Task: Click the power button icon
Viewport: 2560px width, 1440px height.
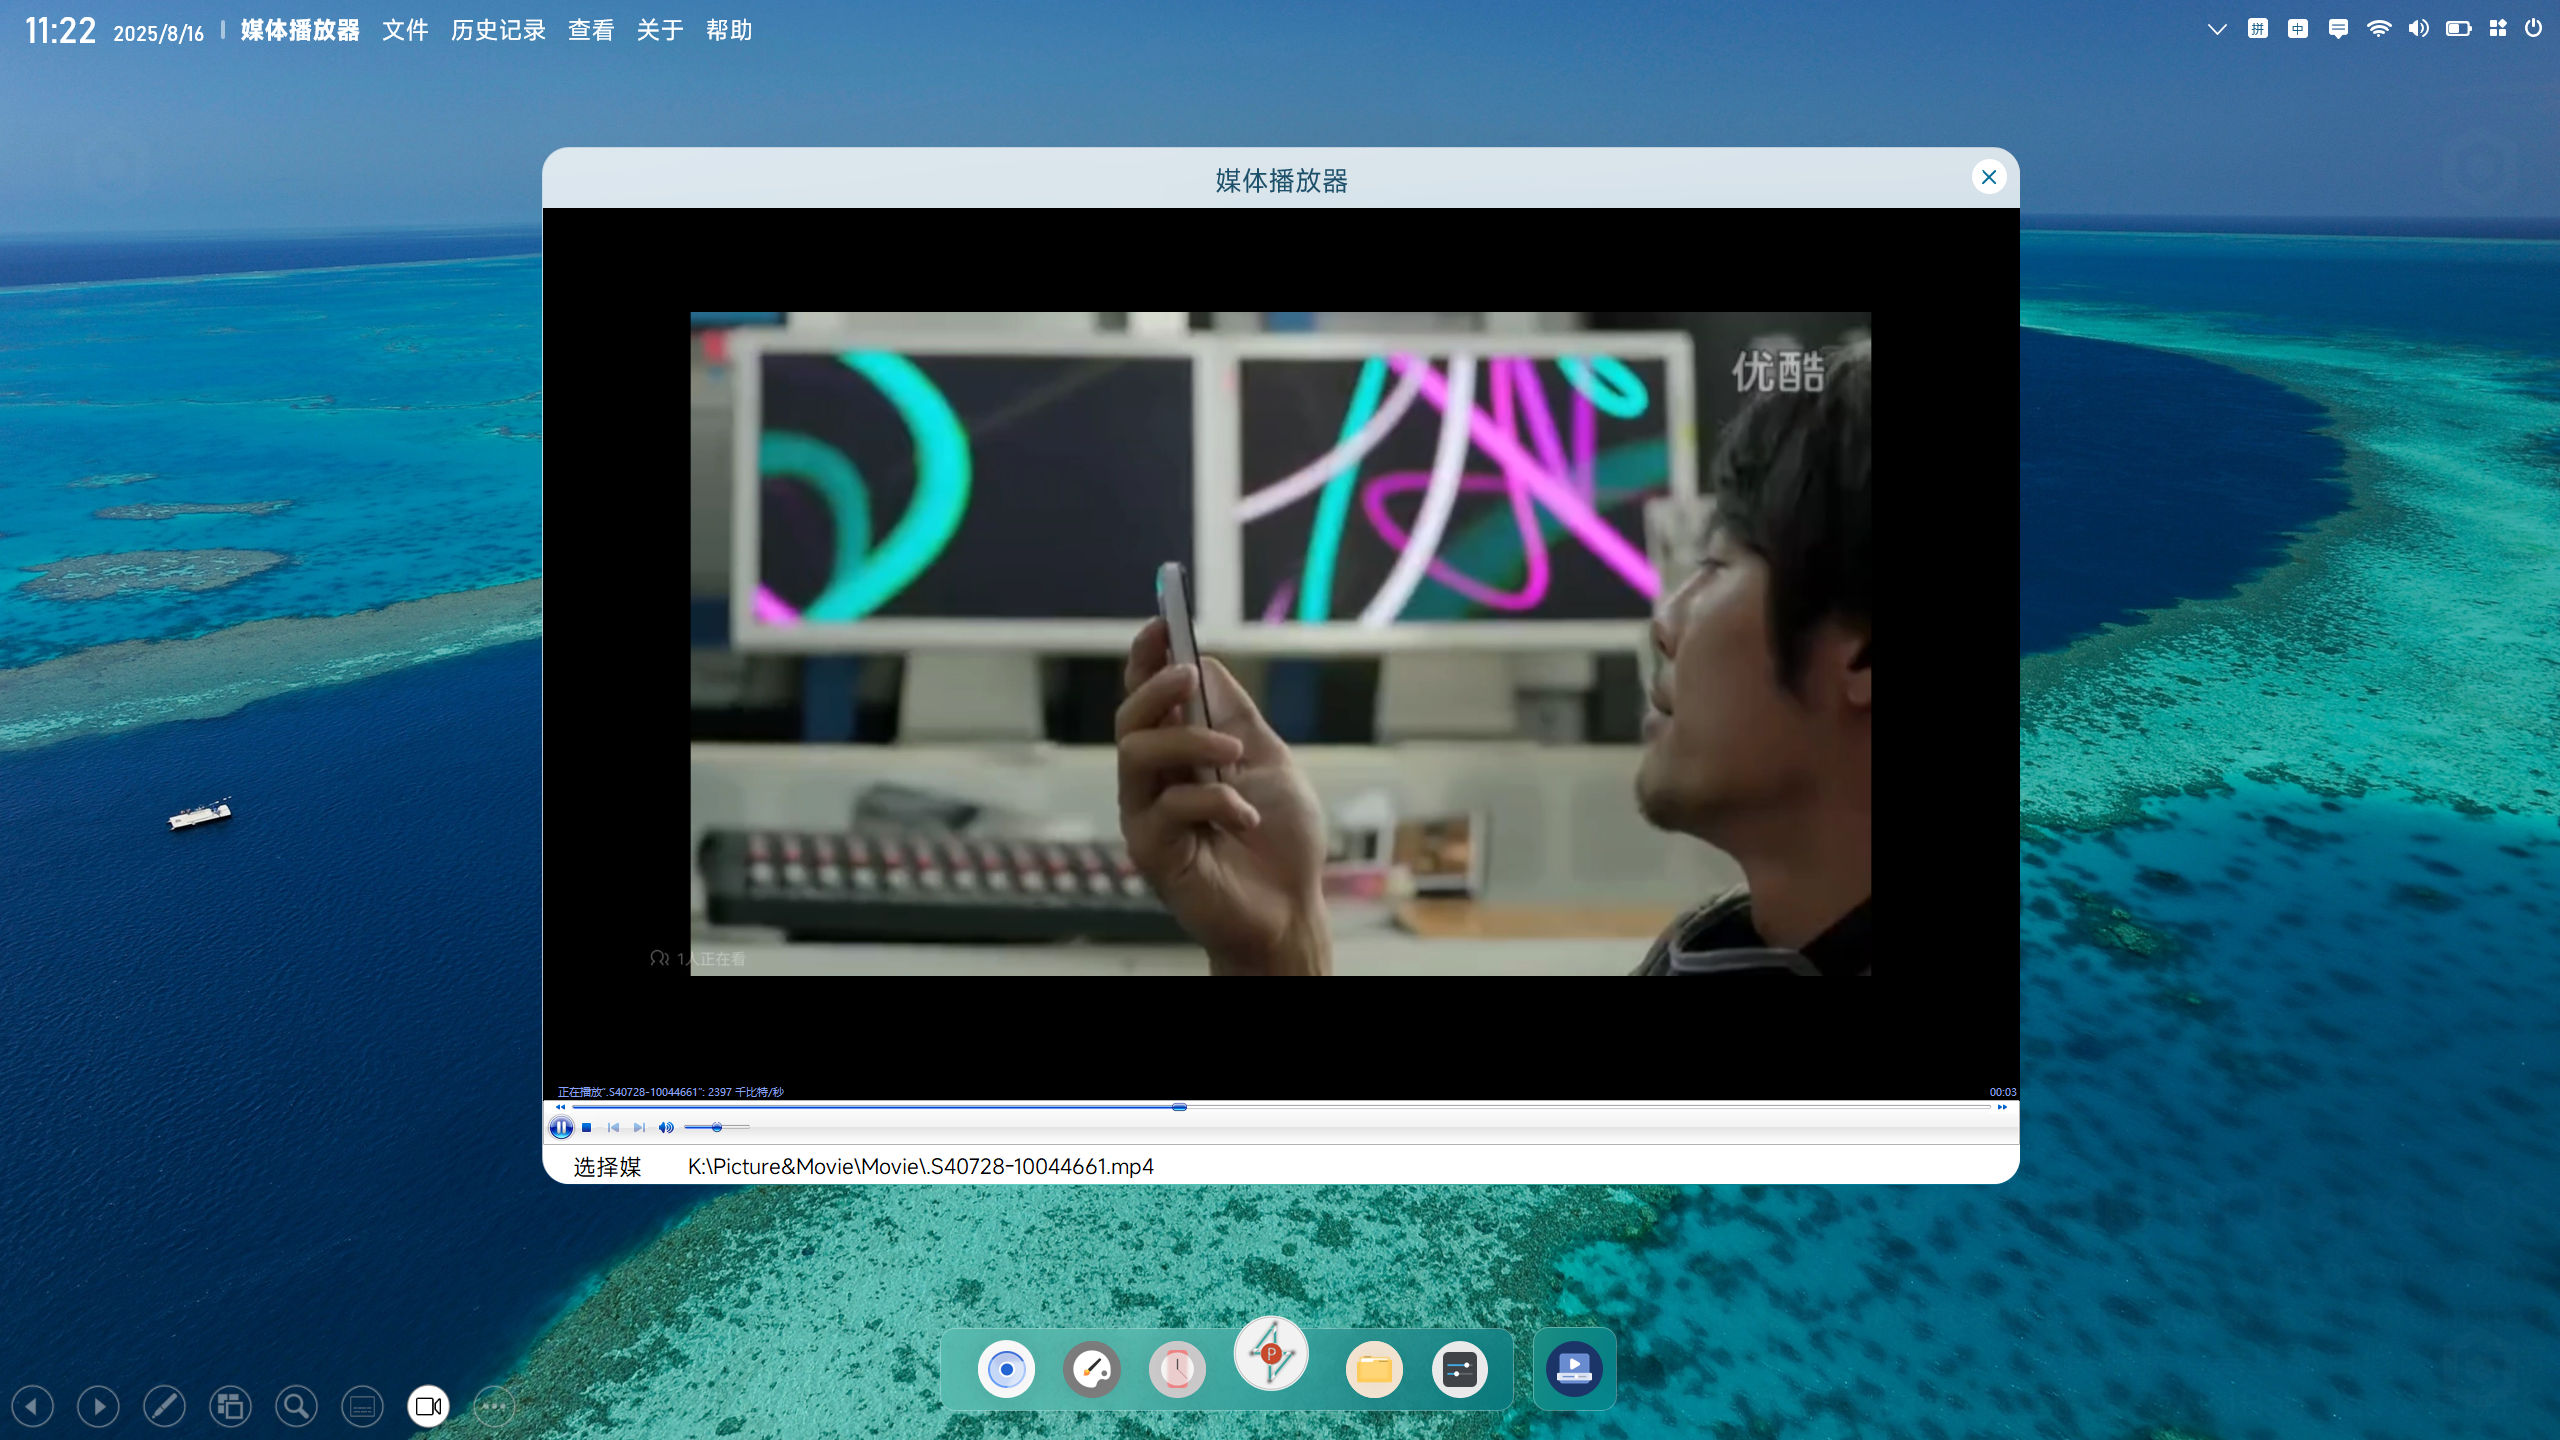Action: coord(2533,29)
